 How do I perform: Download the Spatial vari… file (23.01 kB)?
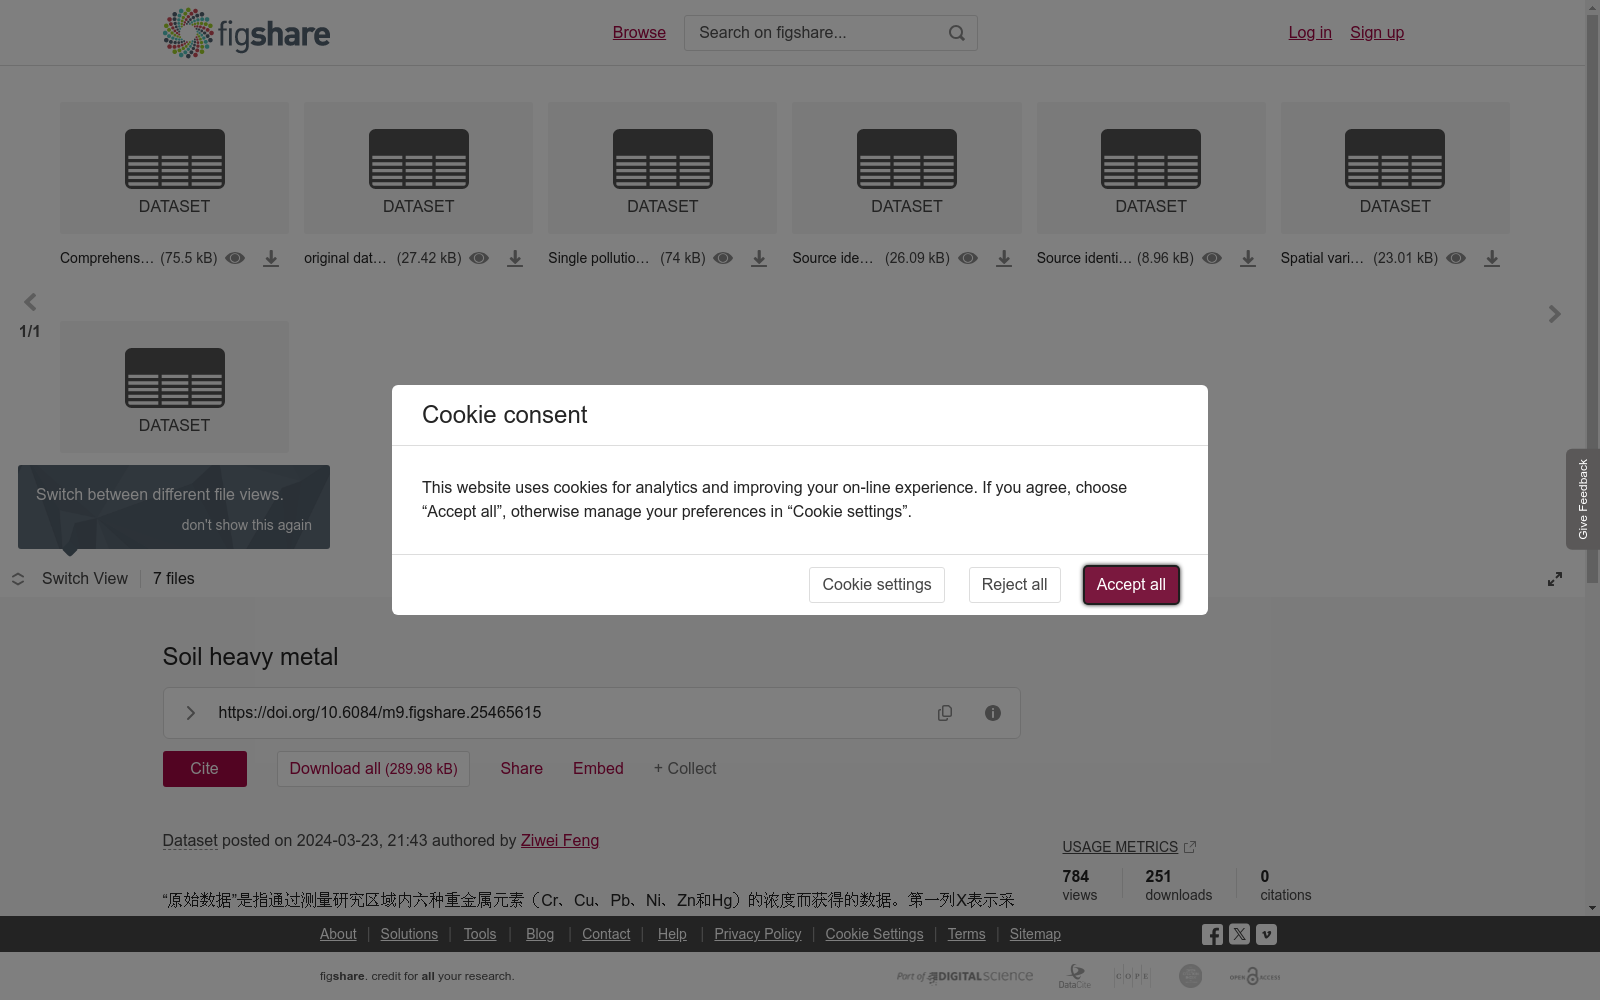tap(1492, 258)
